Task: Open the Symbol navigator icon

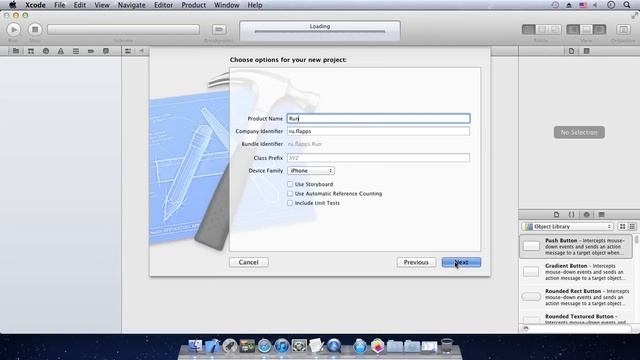Action: [x=31, y=51]
